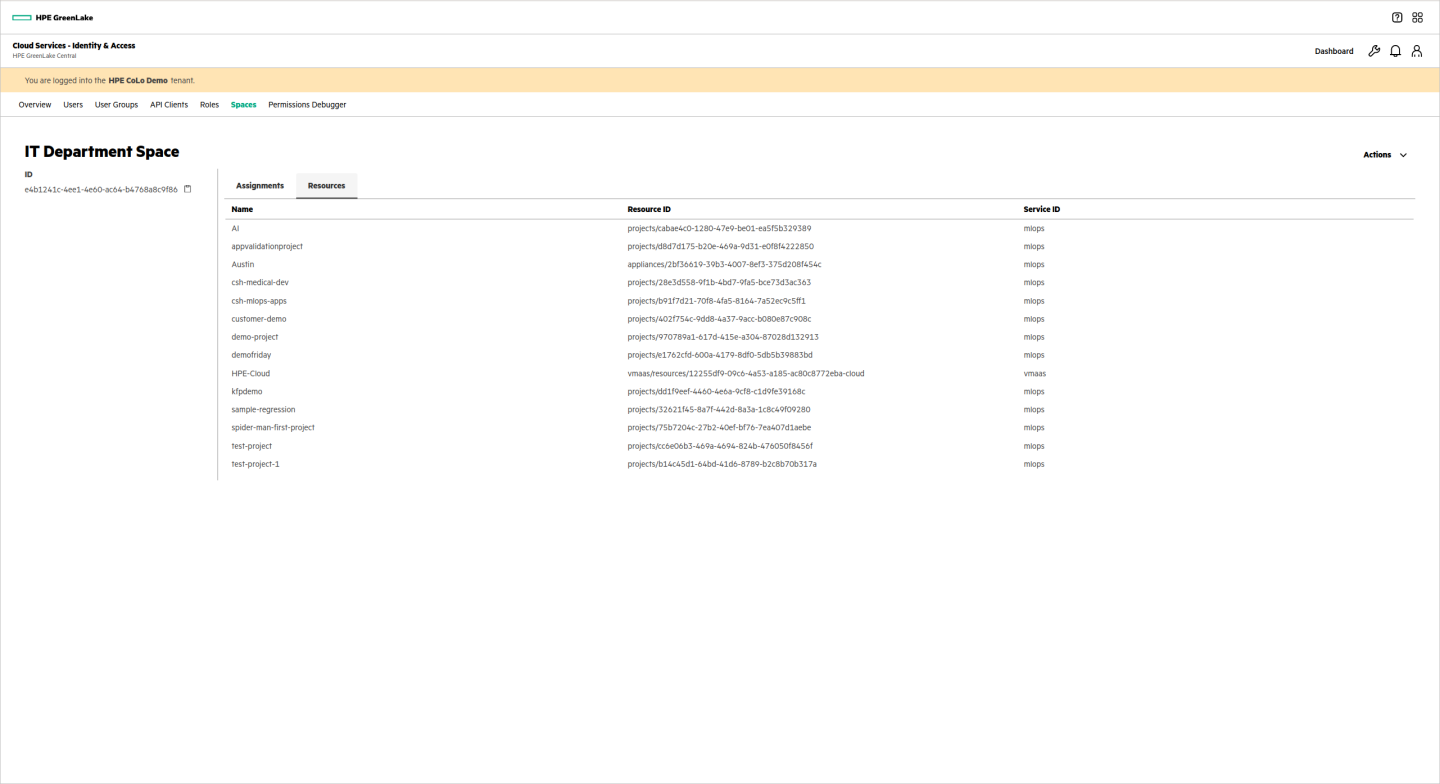The height and width of the screenshot is (784, 1440).
Task: Click the space ID value text
Action: click(101, 190)
